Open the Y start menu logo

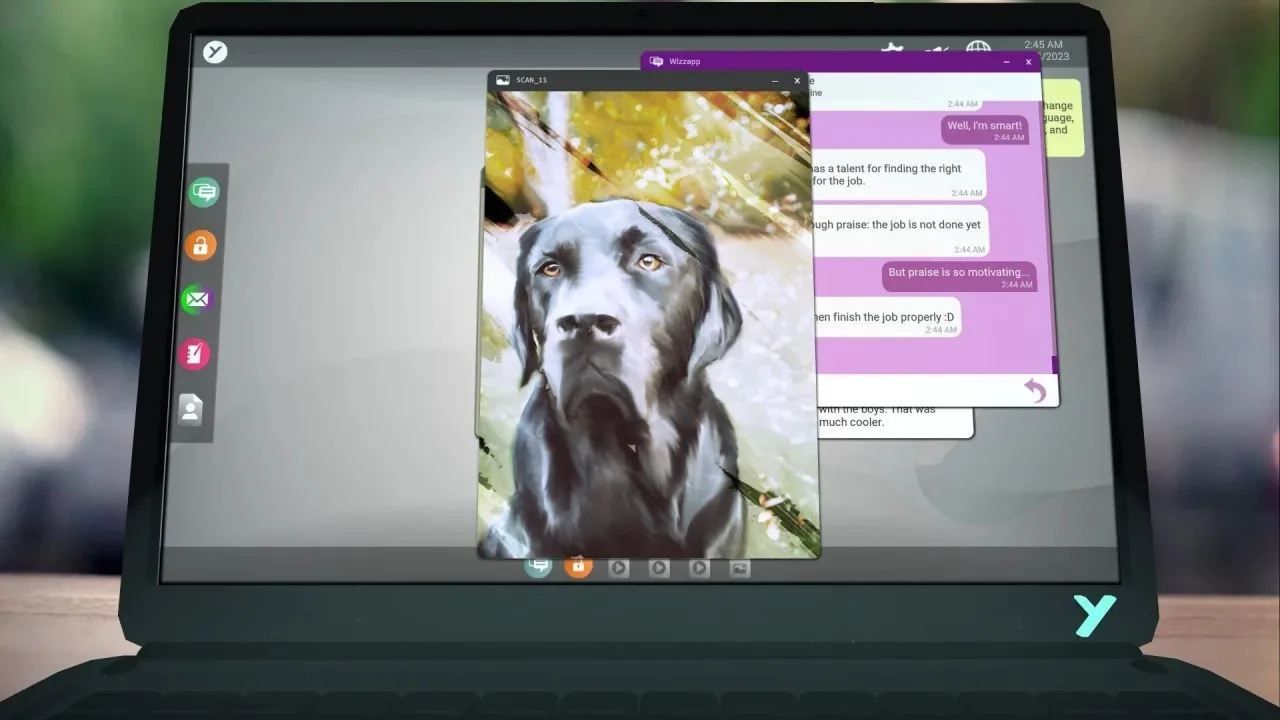point(215,52)
